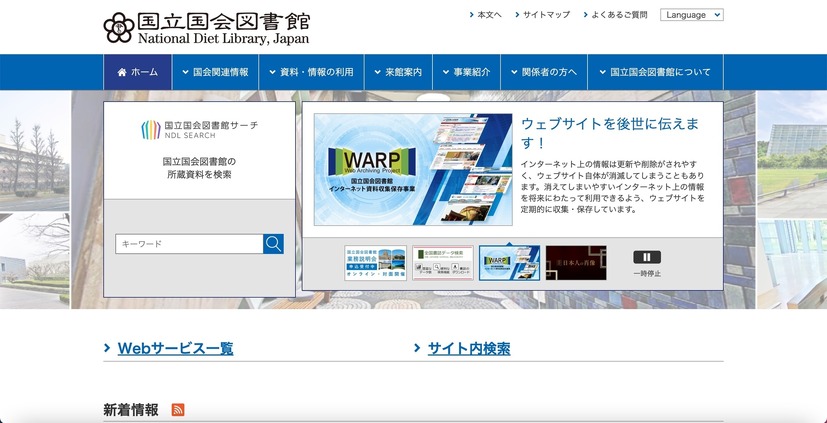Click the キーワード search input field
The height and width of the screenshot is (423, 827).
pos(189,244)
